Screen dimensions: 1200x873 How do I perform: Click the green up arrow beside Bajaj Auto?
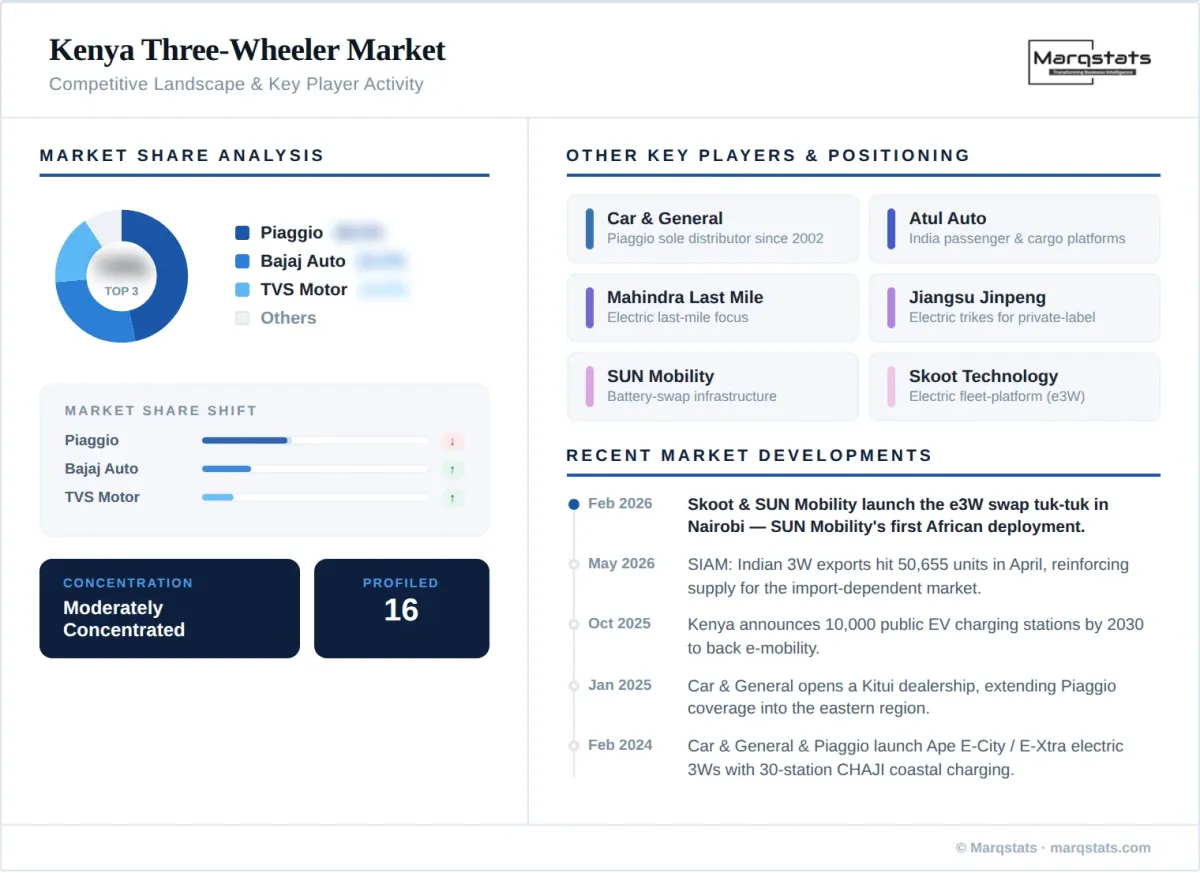click(452, 469)
